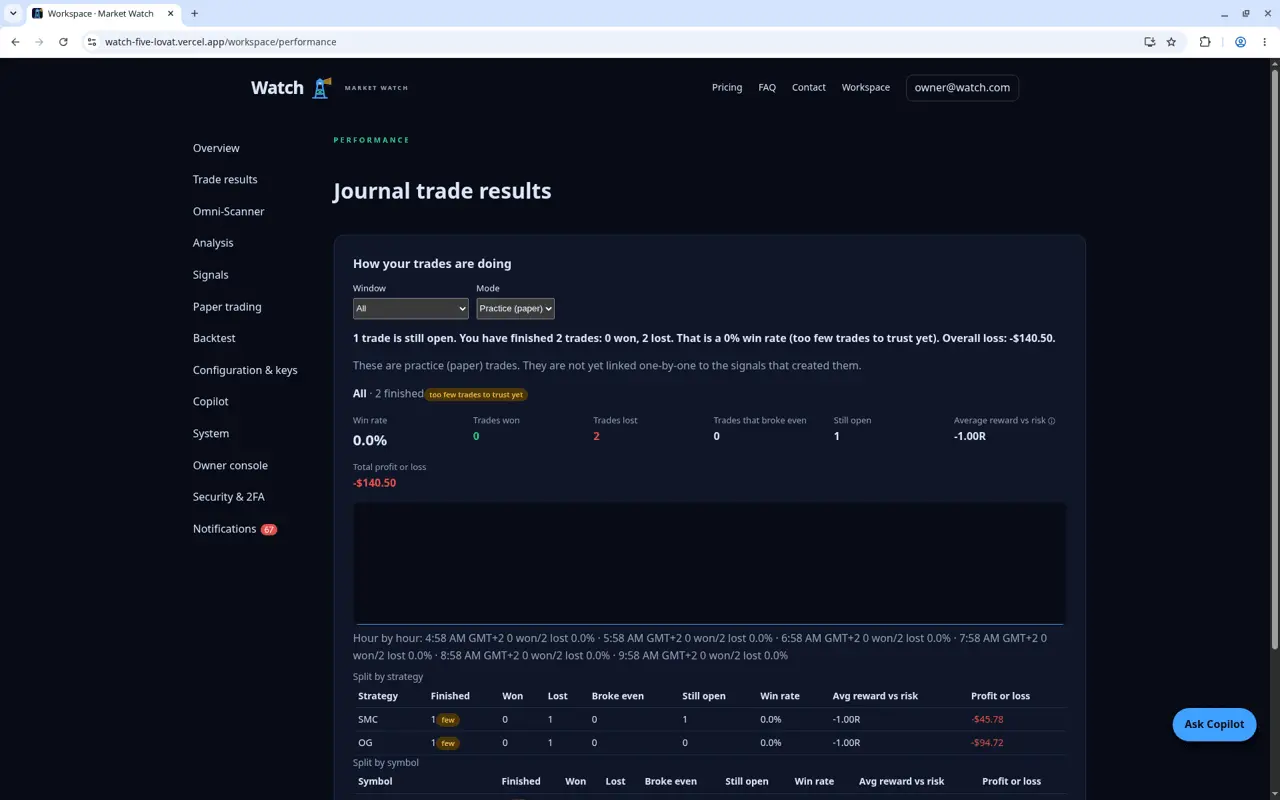The width and height of the screenshot is (1280, 800).
Task: Select the SMC strategy row label
Action: pyautogui.click(x=368, y=720)
